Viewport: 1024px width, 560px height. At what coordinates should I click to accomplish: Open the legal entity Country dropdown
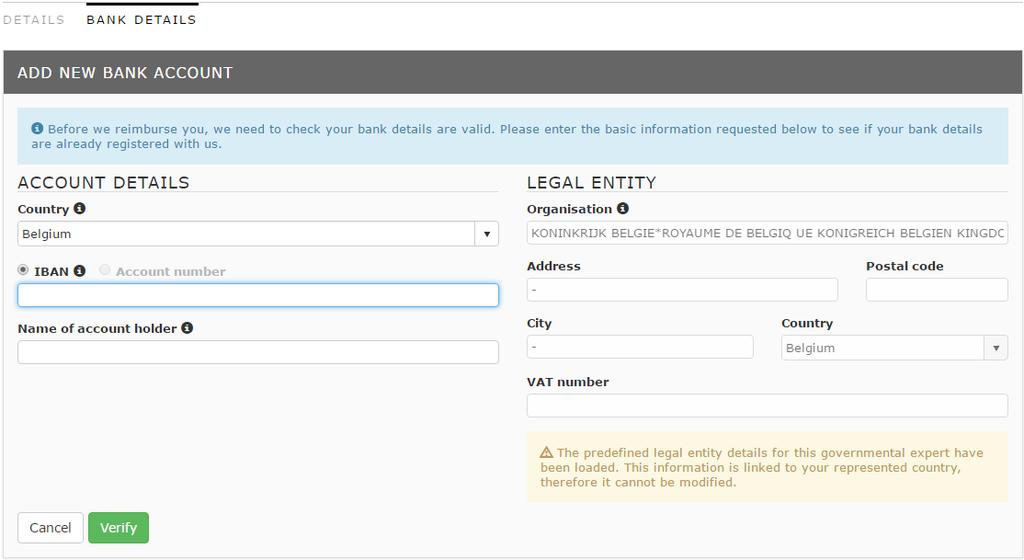[894, 348]
